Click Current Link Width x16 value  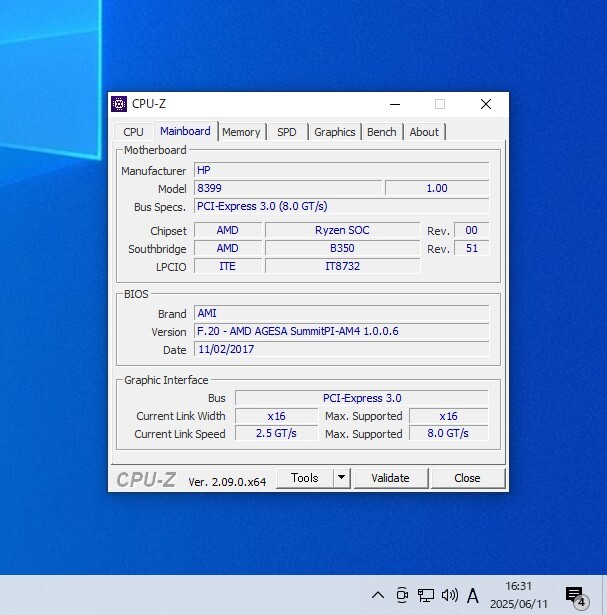point(276,416)
